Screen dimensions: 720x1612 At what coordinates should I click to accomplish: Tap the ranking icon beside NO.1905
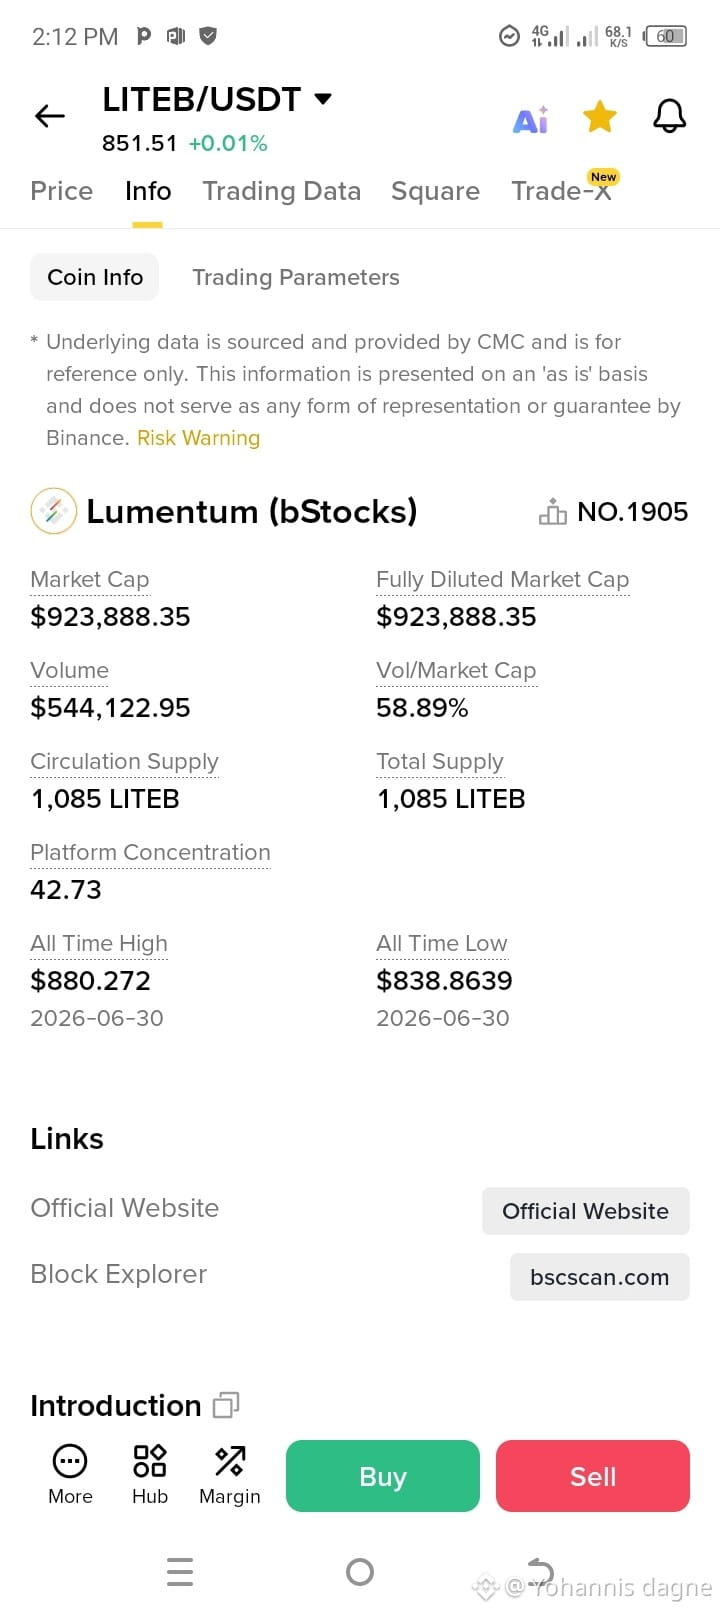tap(553, 512)
